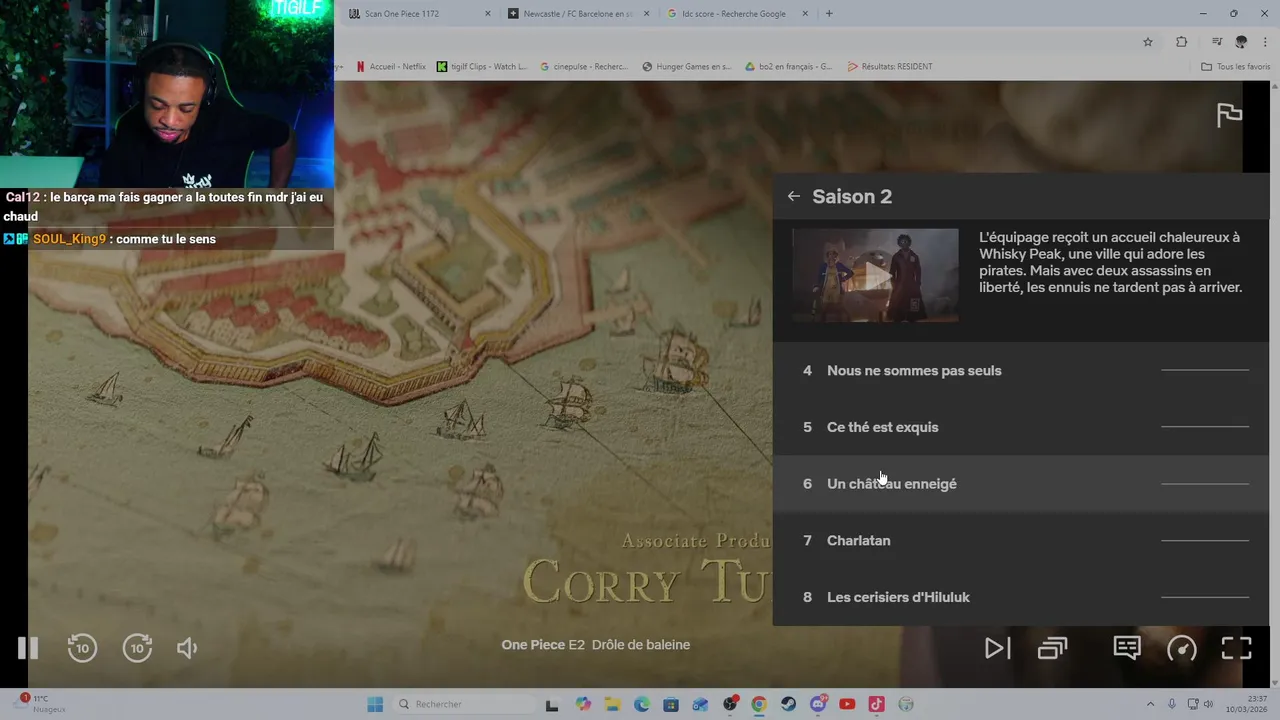This screenshot has height=720, width=1280.
Task: Open YouTube app from taskbar
Action: coord(847,704)
